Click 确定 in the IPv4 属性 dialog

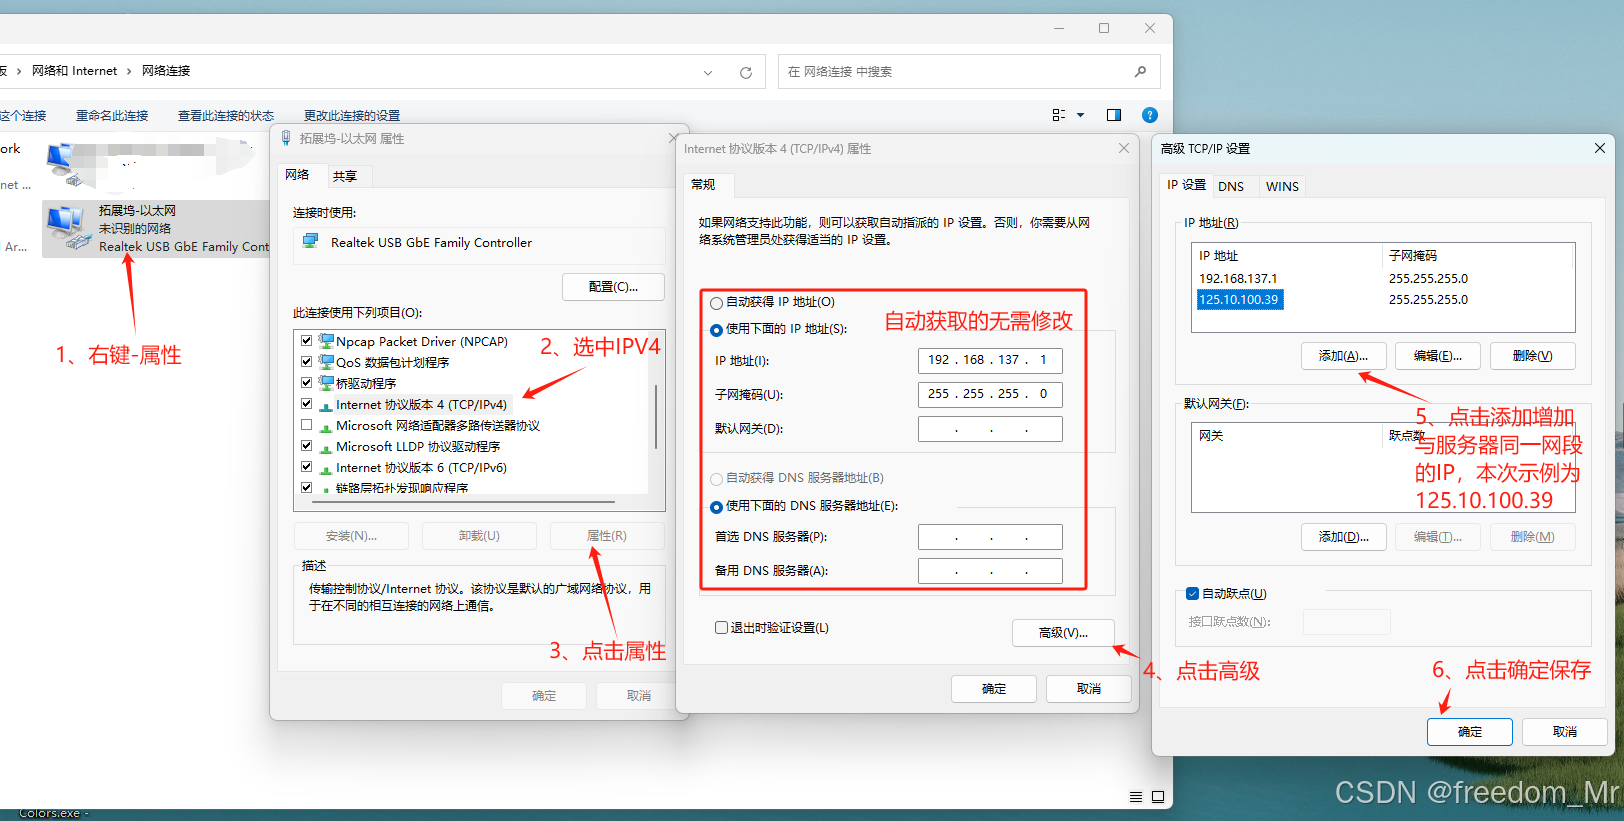click(x=994, y=689)
